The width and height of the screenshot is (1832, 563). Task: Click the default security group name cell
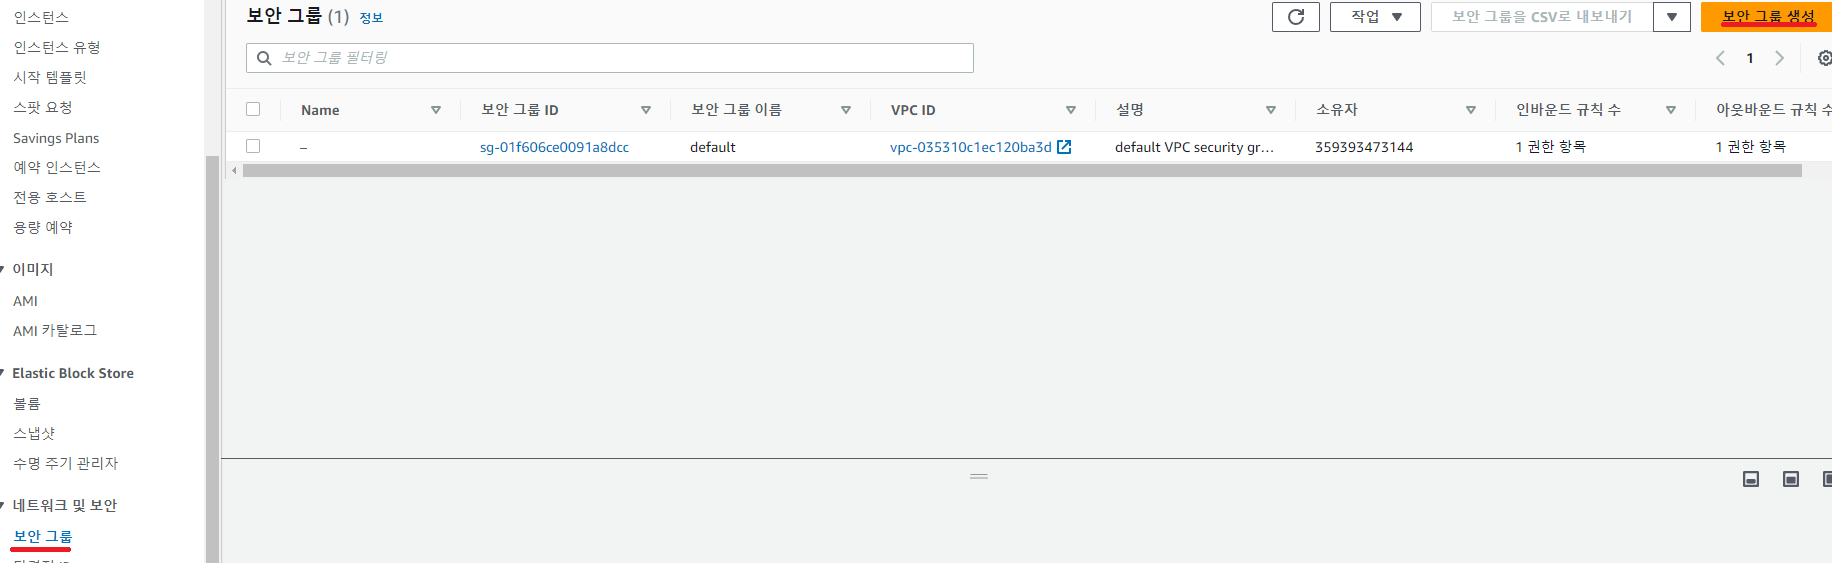coord(713,147)
